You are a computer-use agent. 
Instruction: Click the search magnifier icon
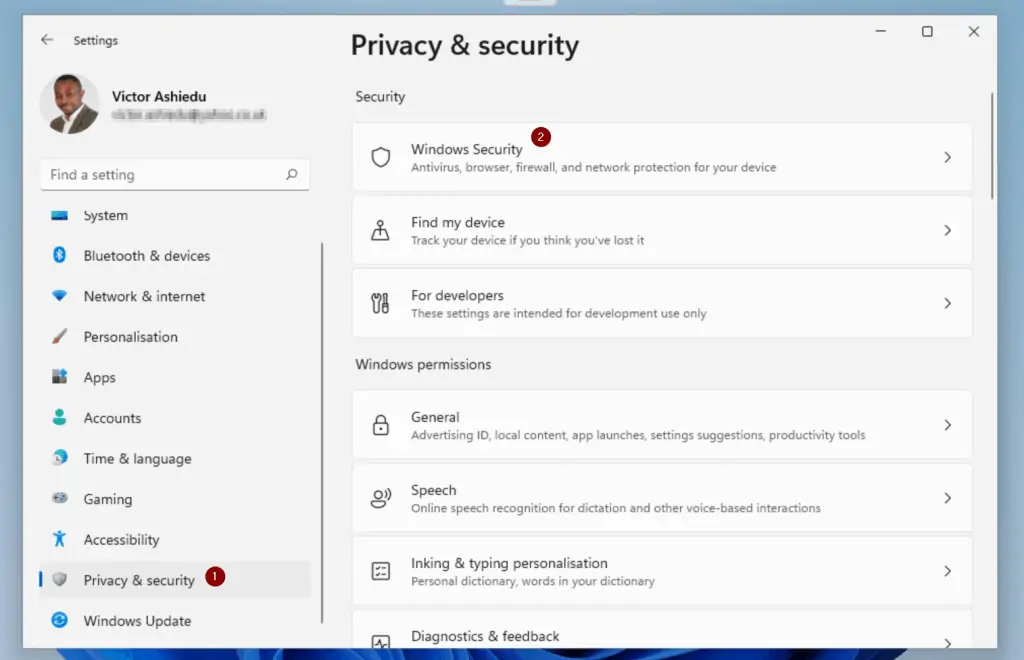291,174
